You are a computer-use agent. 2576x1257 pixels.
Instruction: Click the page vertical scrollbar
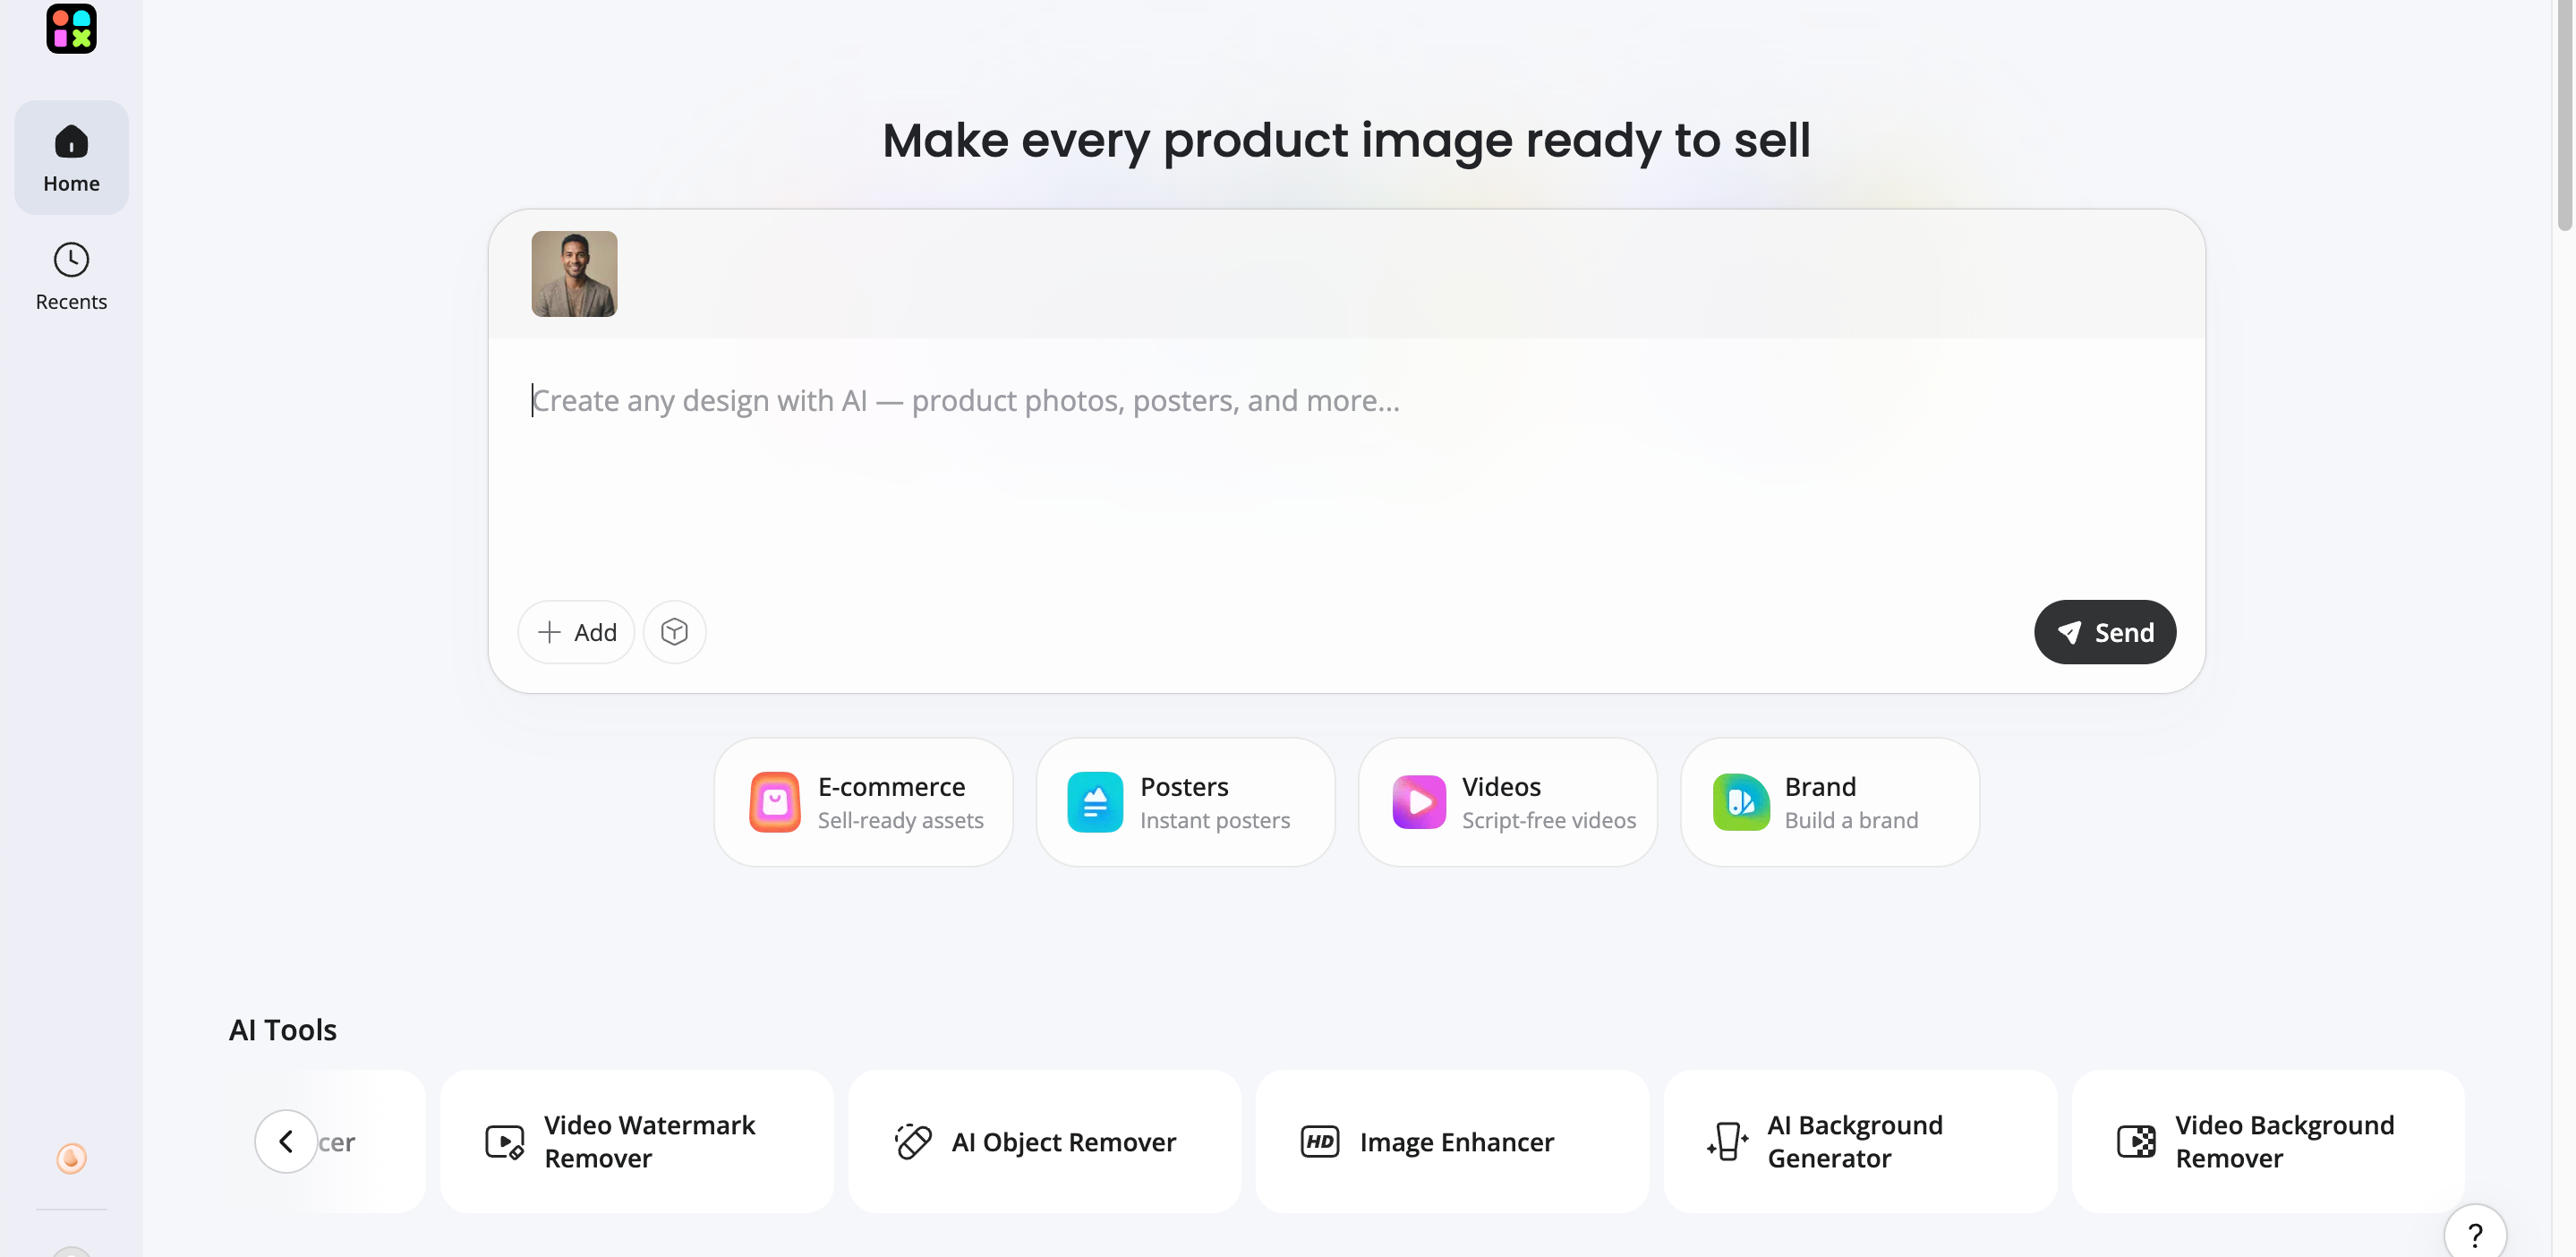2567,115
